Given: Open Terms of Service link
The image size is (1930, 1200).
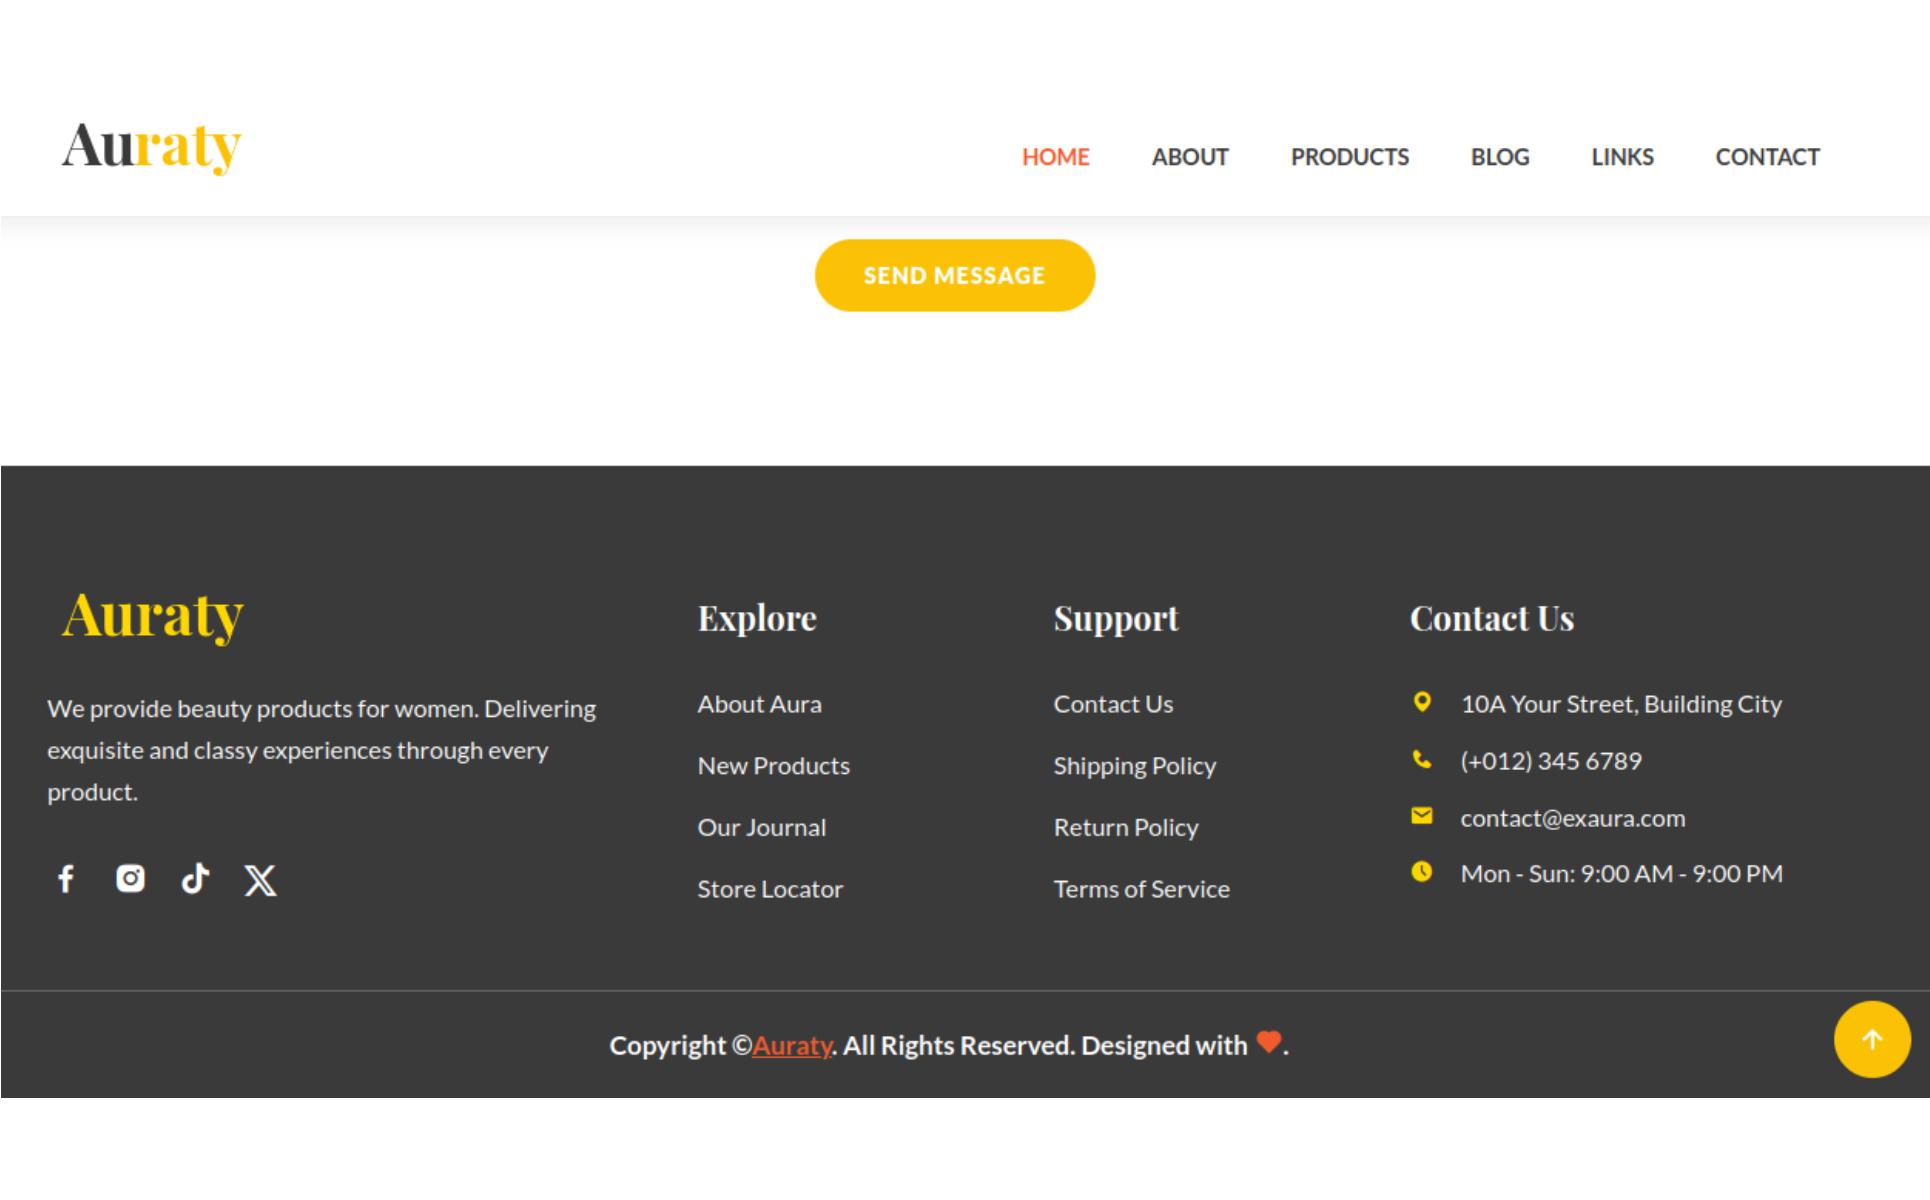Looking at the screenshot, I should tap(1141, 889).
